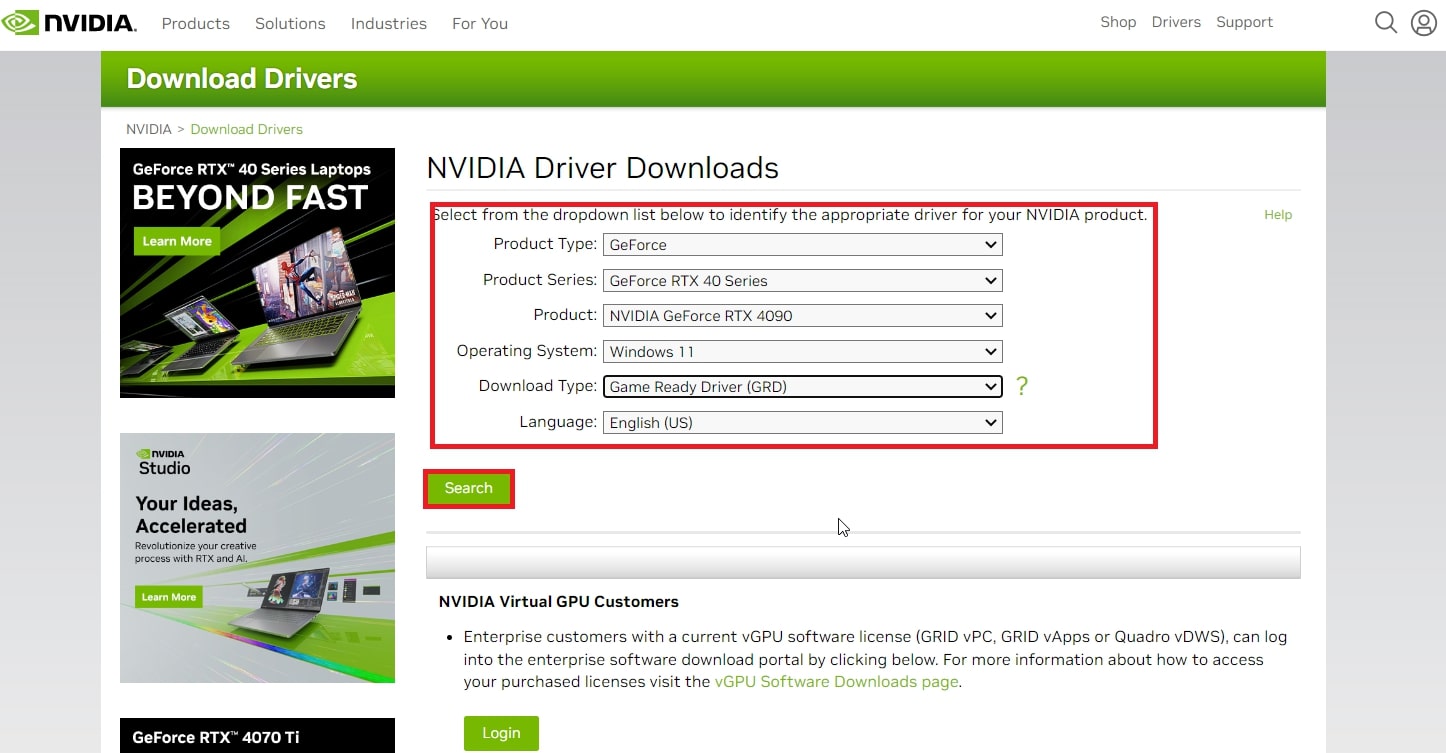This screenshot has height=753, width=1446.
Task: Click Learn More on the NVIDIA Studio ad
Action: coord(169,597)
